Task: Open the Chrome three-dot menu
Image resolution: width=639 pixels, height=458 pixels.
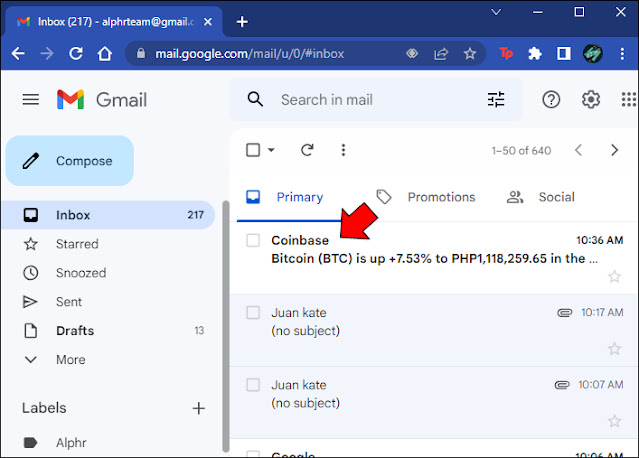Action: 622,53
